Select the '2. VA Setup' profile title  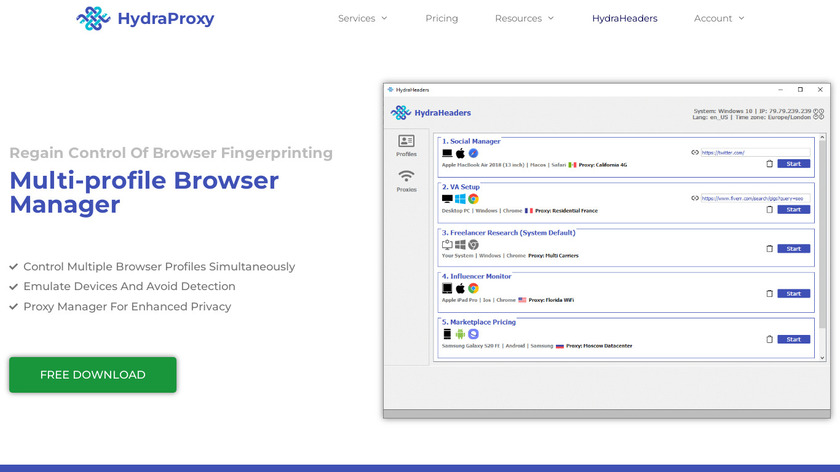pyautogui.click(x=461, y=187)
